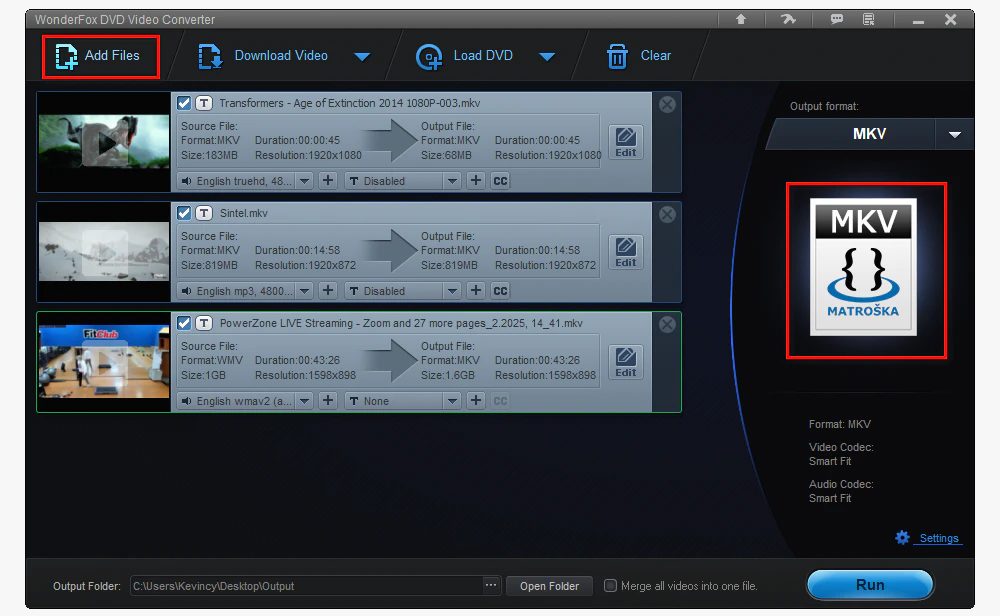Clear the file list
The image size is (1000, 616).
pyautogui.click(x=638, y=56)
